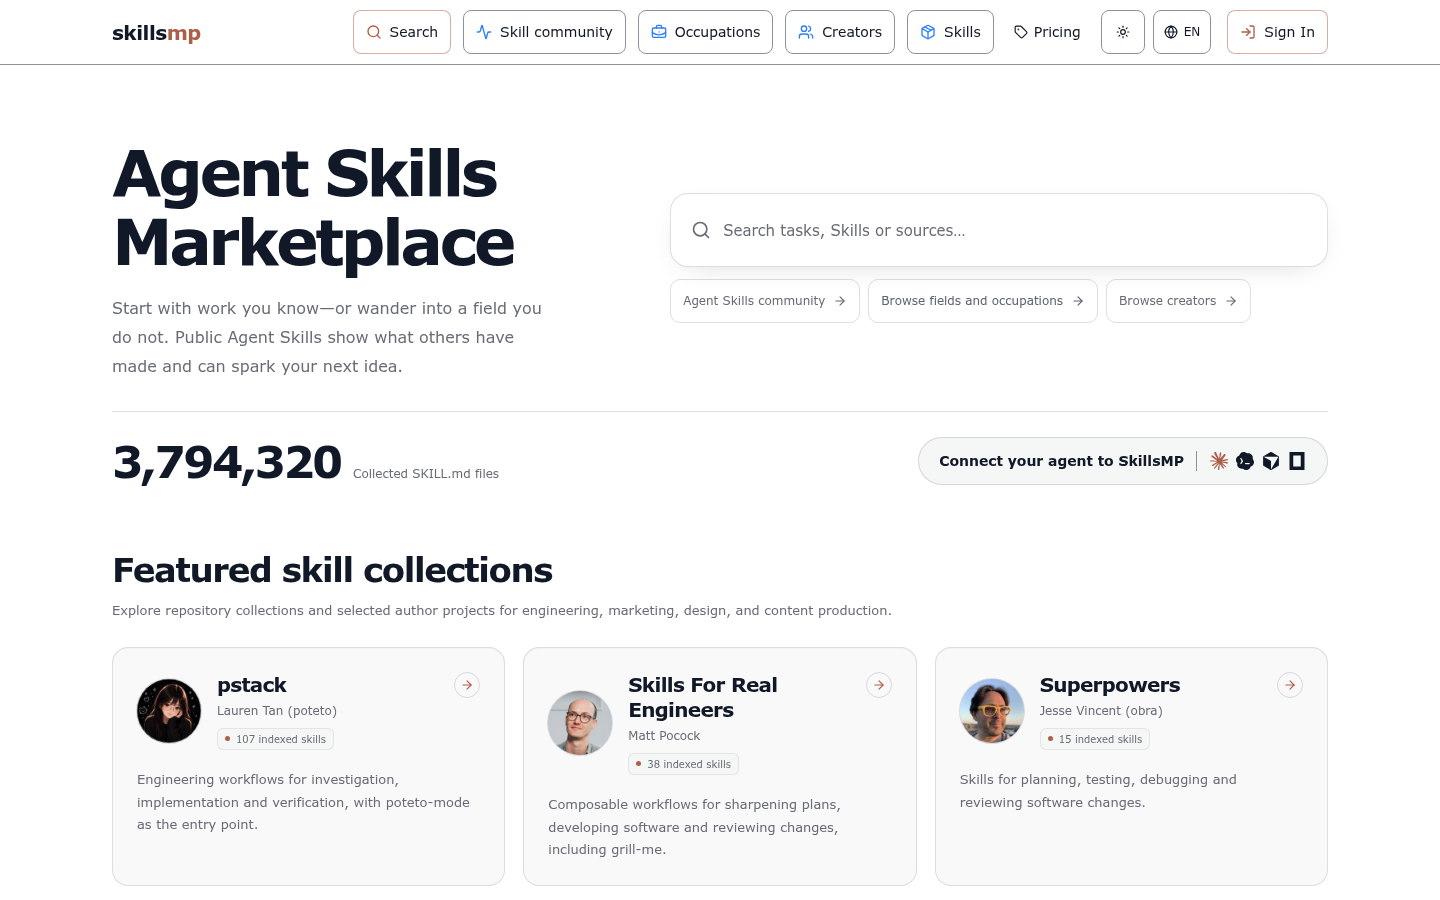Viewport: 1440px width, 900px height.
Task: Click author name Jesse Vincent (obra)
Action: coord(1101,711)
